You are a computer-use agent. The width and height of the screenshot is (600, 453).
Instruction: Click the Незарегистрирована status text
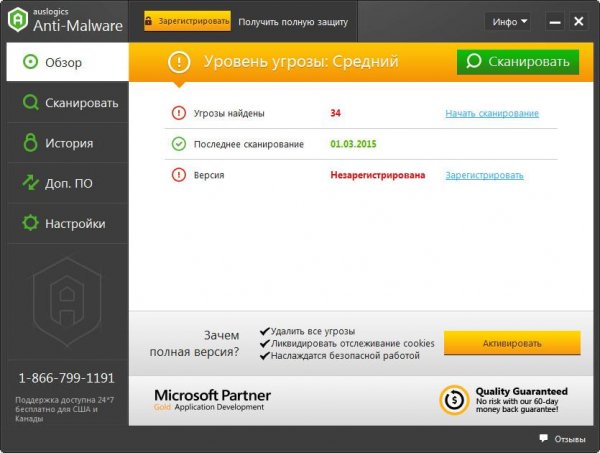coord(378,175)
